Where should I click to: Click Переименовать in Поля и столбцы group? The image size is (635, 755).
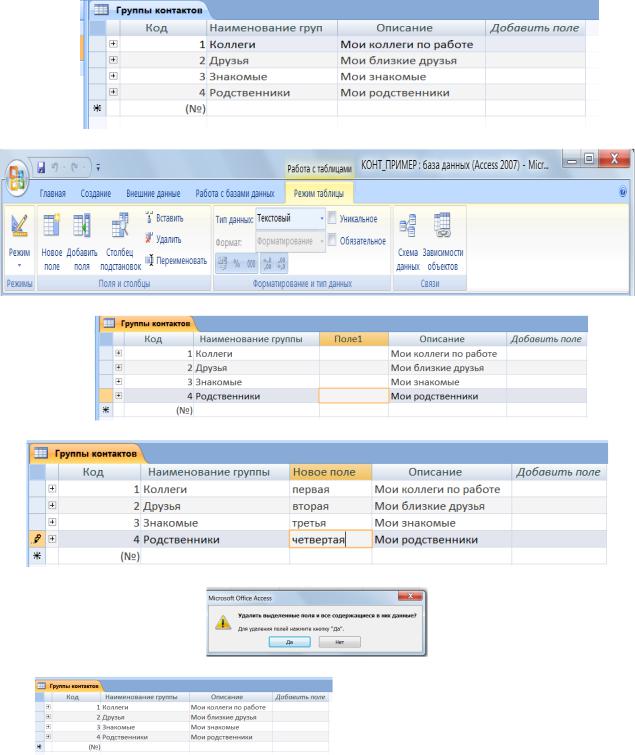click(176, 260)
